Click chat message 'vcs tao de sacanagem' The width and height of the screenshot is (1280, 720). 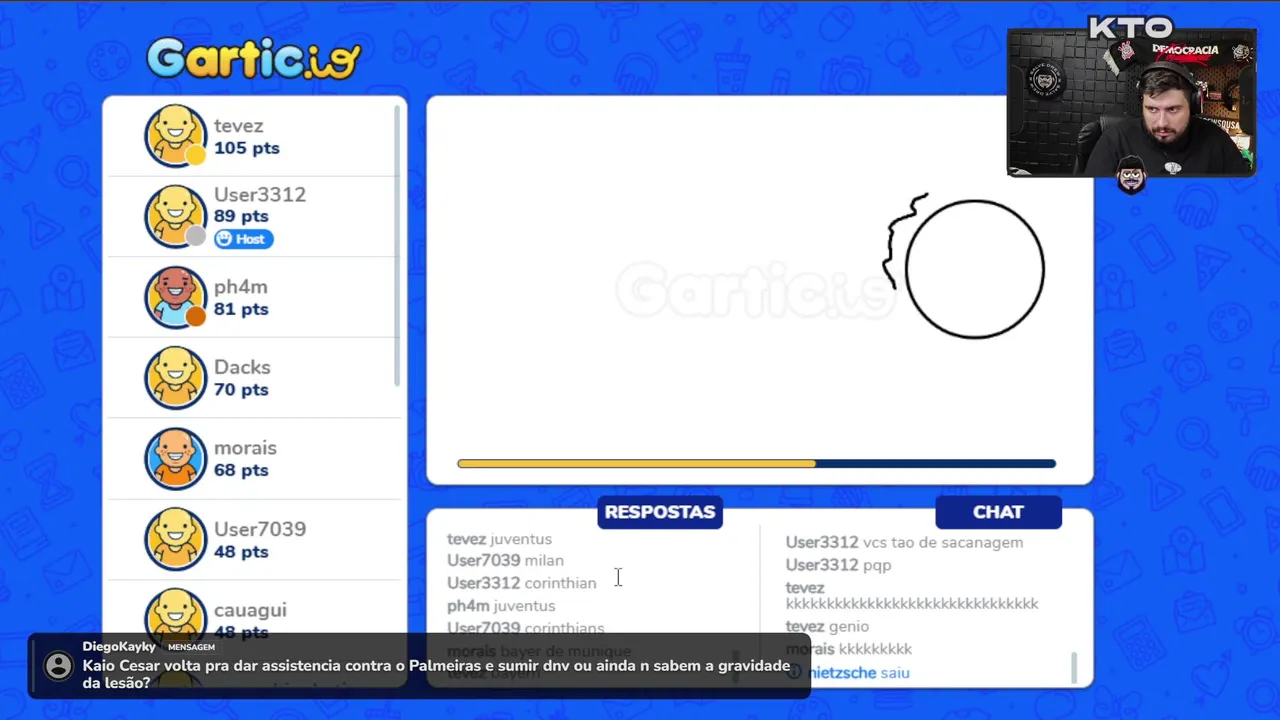[x=942, y=542]
